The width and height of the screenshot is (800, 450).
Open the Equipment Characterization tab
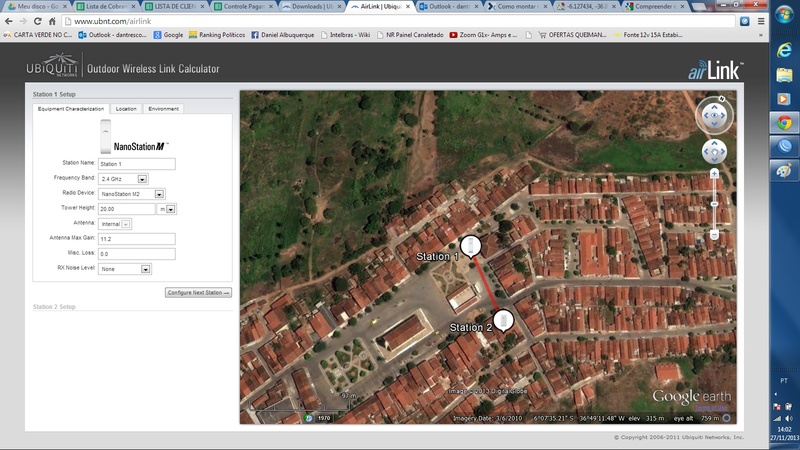click(x=70, y=109)
